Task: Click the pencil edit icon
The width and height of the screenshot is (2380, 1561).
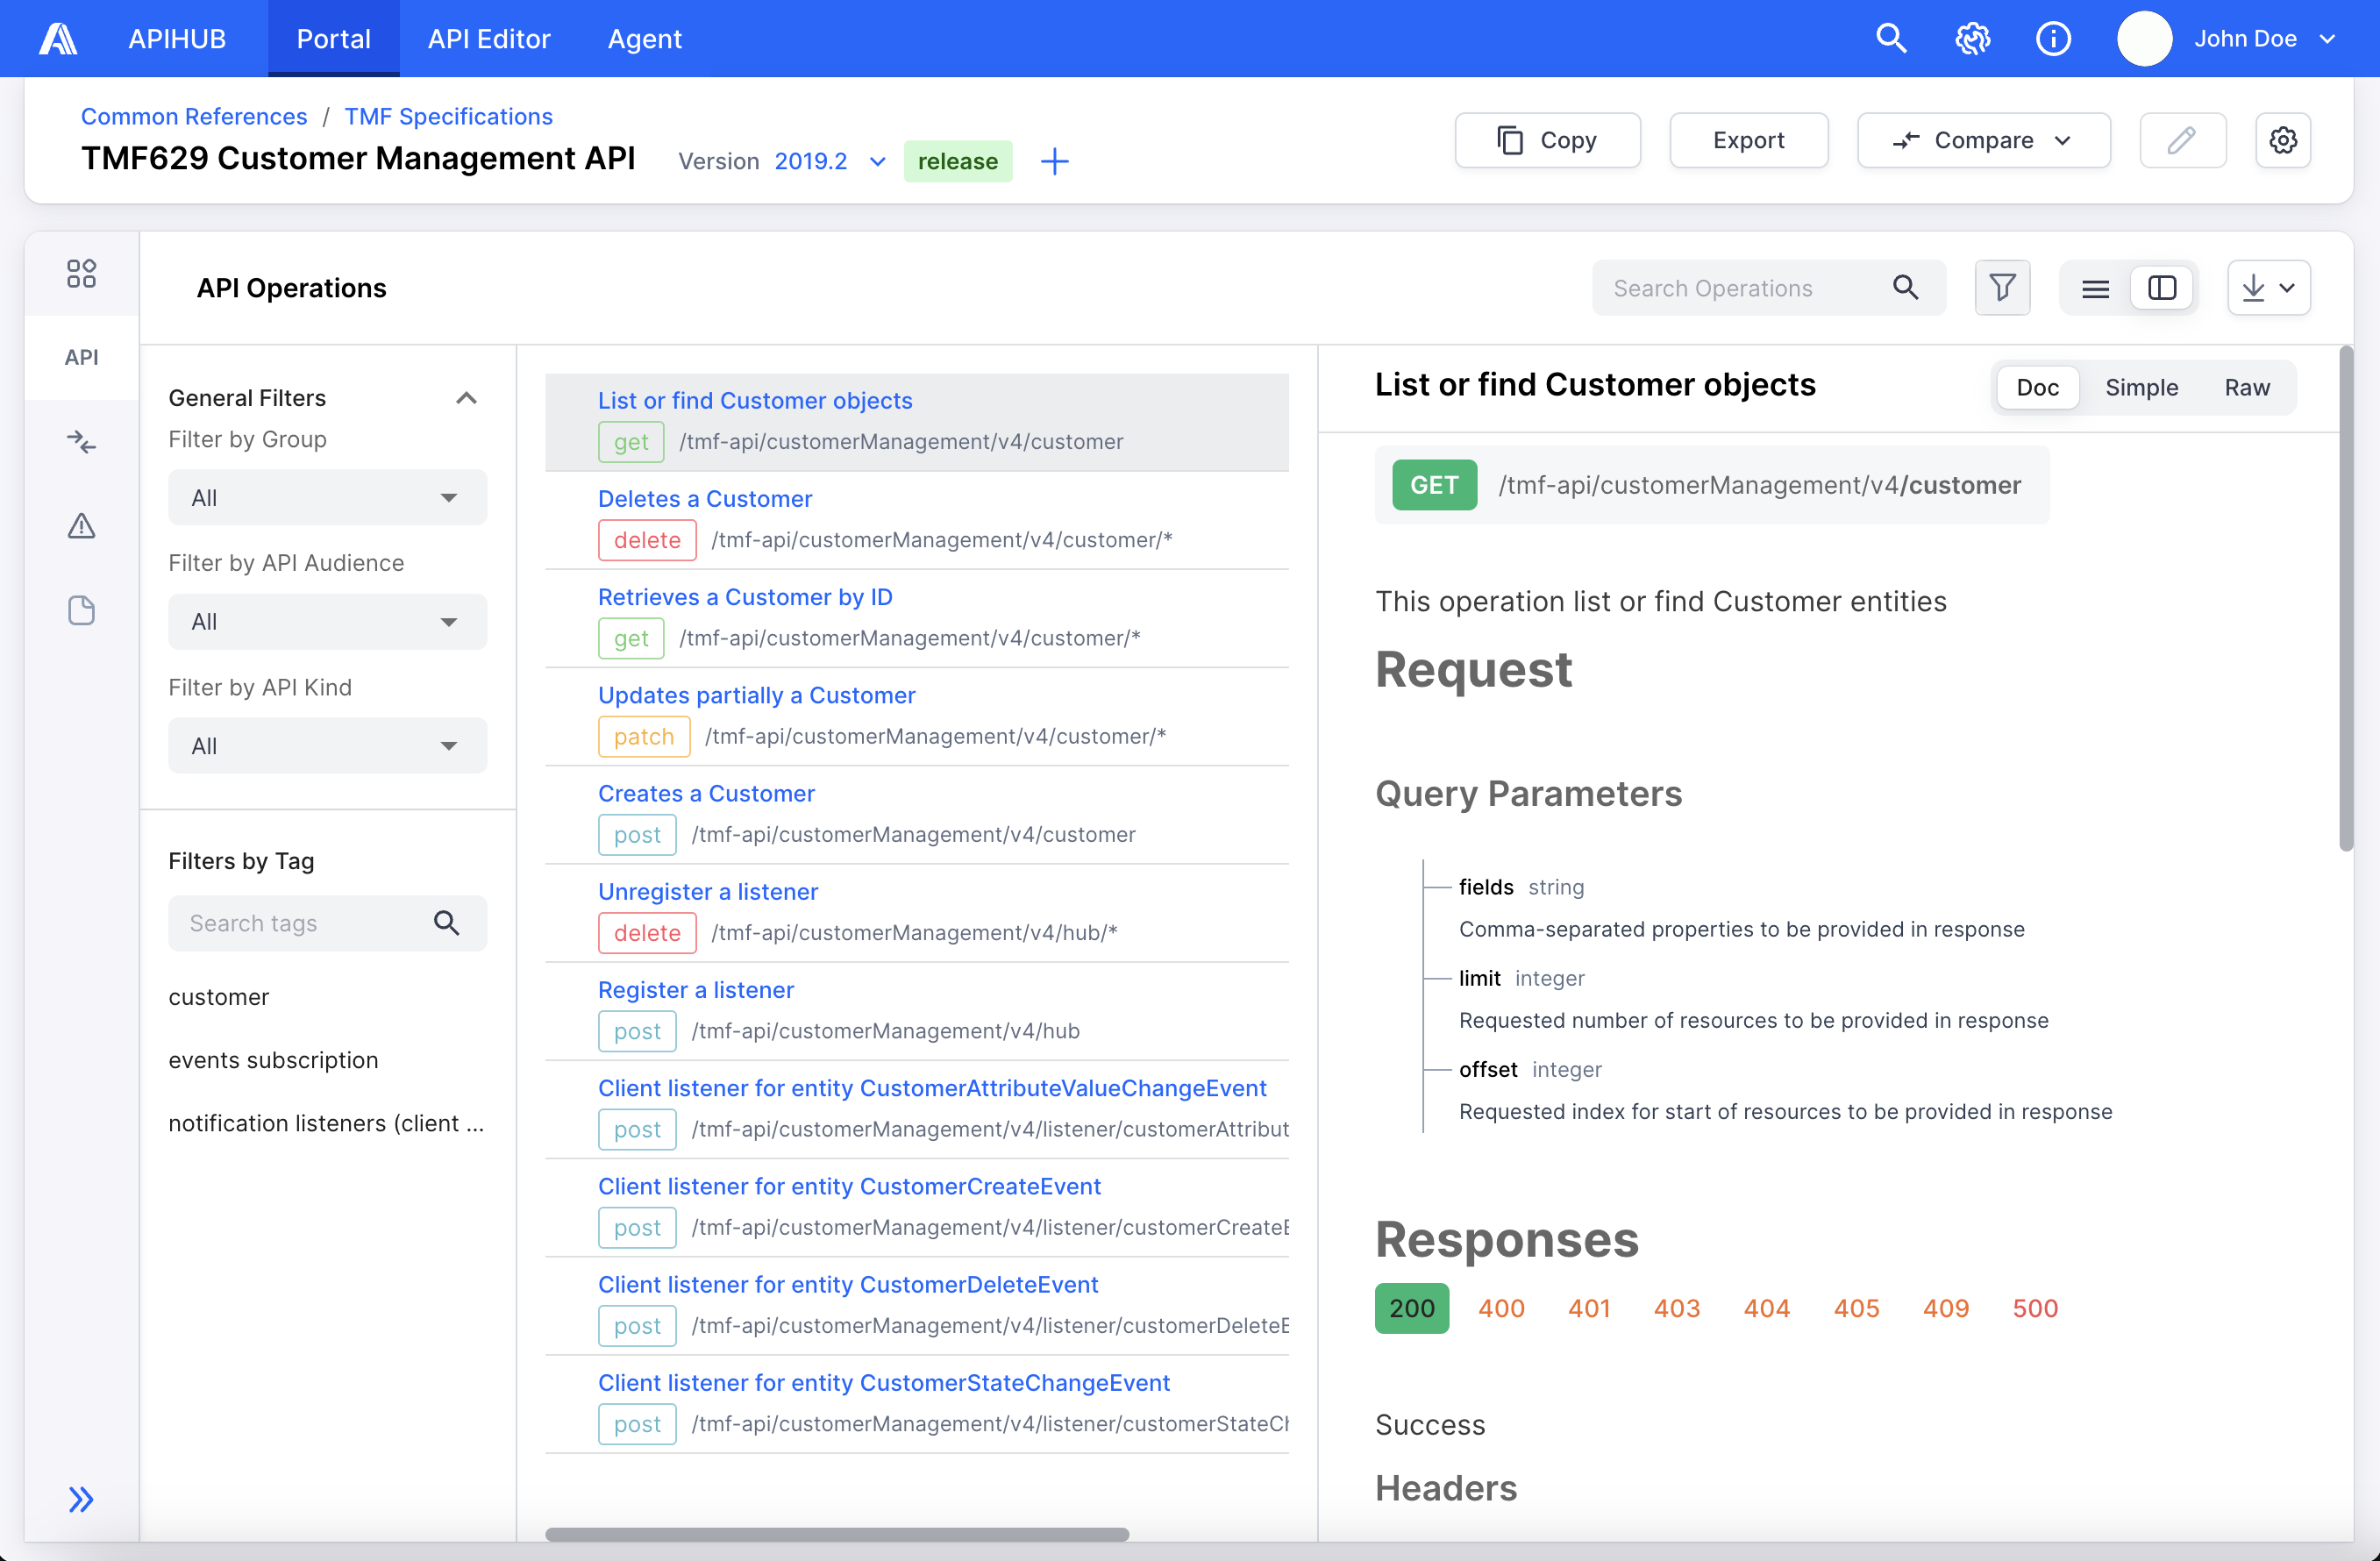Action: (2182, 140)
